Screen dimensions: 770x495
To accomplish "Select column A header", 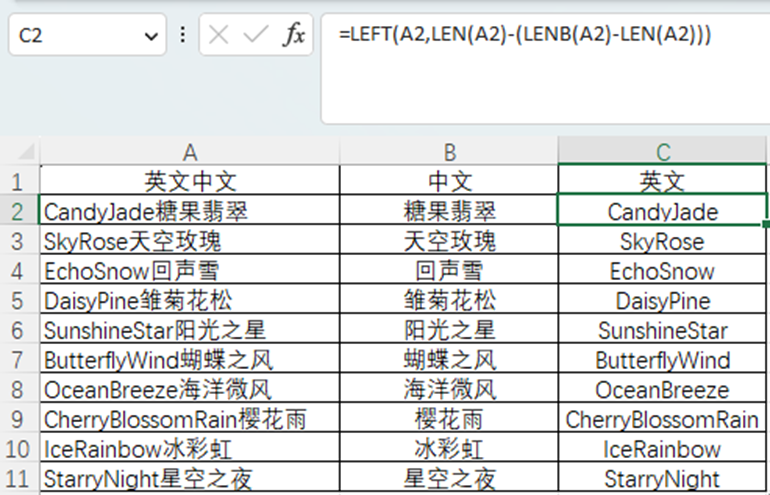I will [x=190, y=152].
